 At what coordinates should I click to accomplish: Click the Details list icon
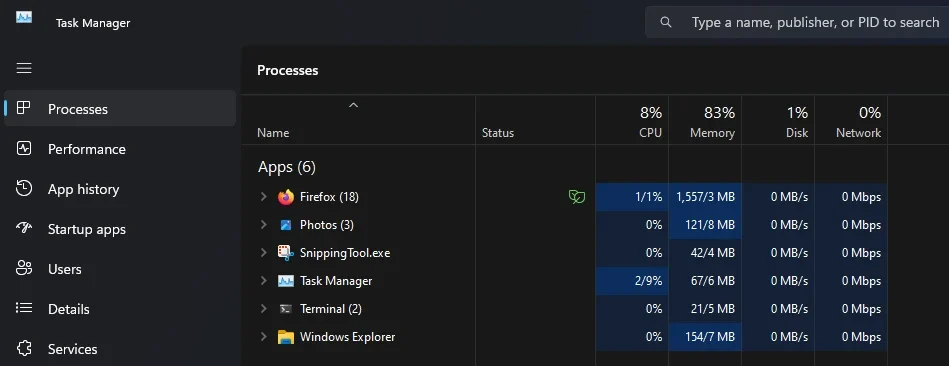24,308
